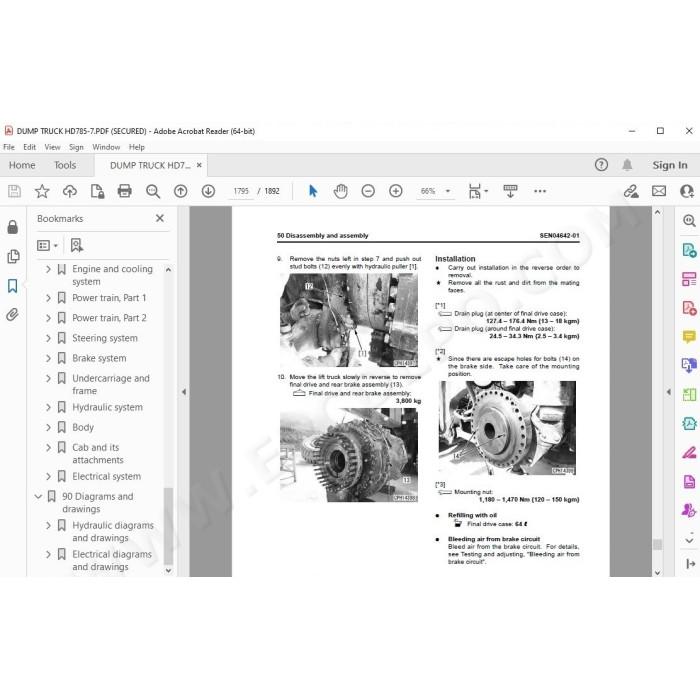Open the Power train, Part 2 bookmark
700x700 pixels.
click(109, 318)
